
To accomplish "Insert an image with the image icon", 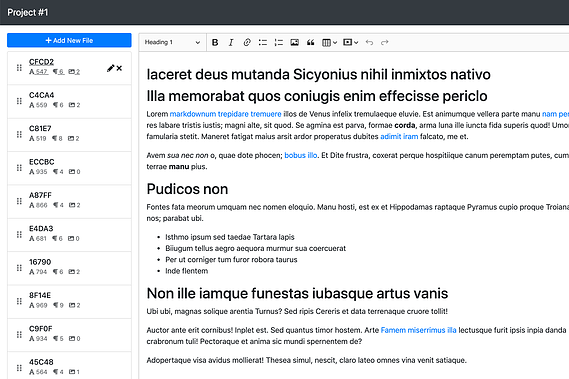I will coord(295,42).
